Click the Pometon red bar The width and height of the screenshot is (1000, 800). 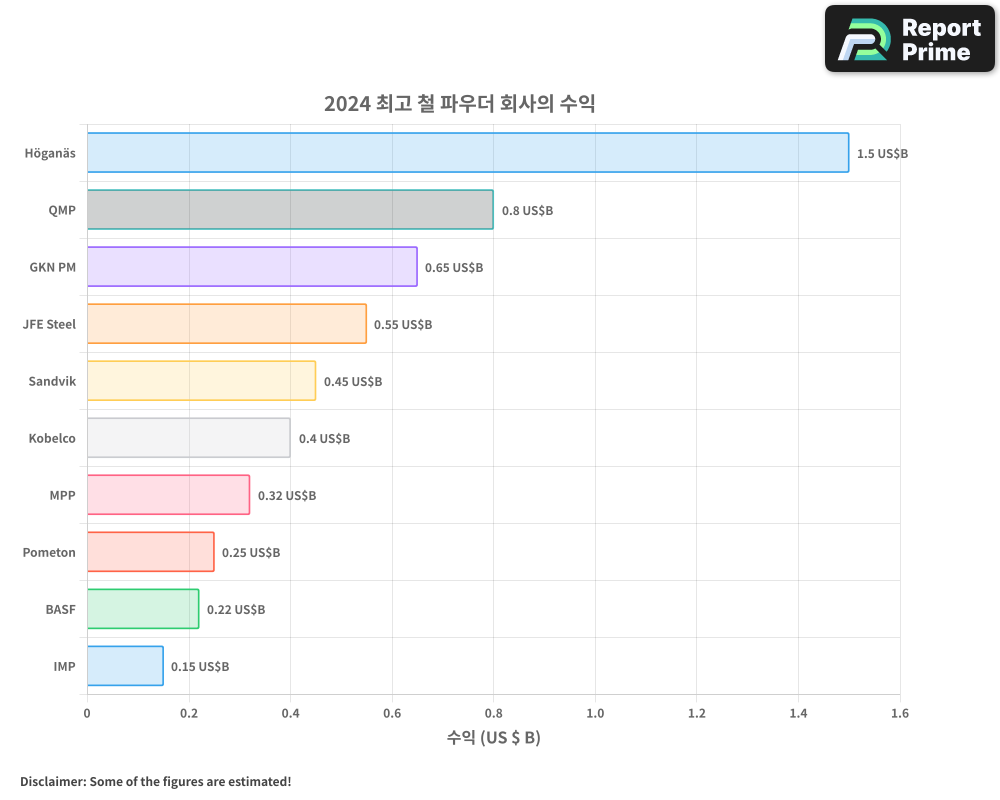pos(150,552)
